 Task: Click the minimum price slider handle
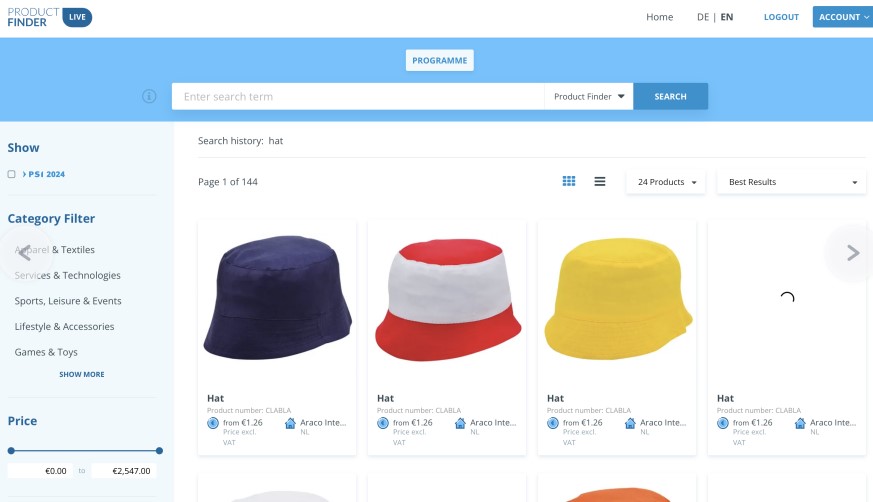point(11,451)
